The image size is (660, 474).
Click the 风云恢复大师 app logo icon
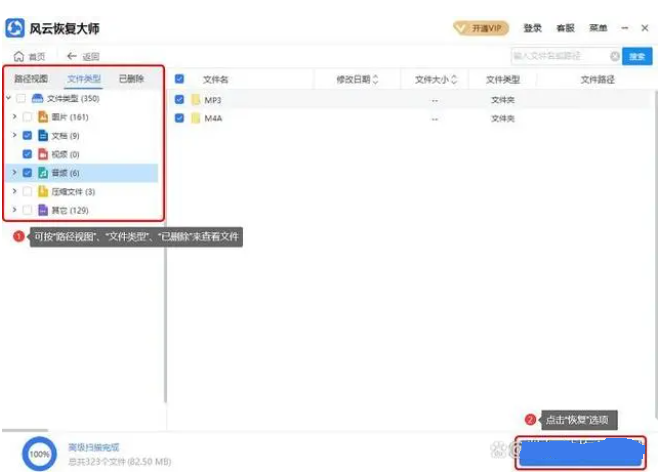point(15,28)
